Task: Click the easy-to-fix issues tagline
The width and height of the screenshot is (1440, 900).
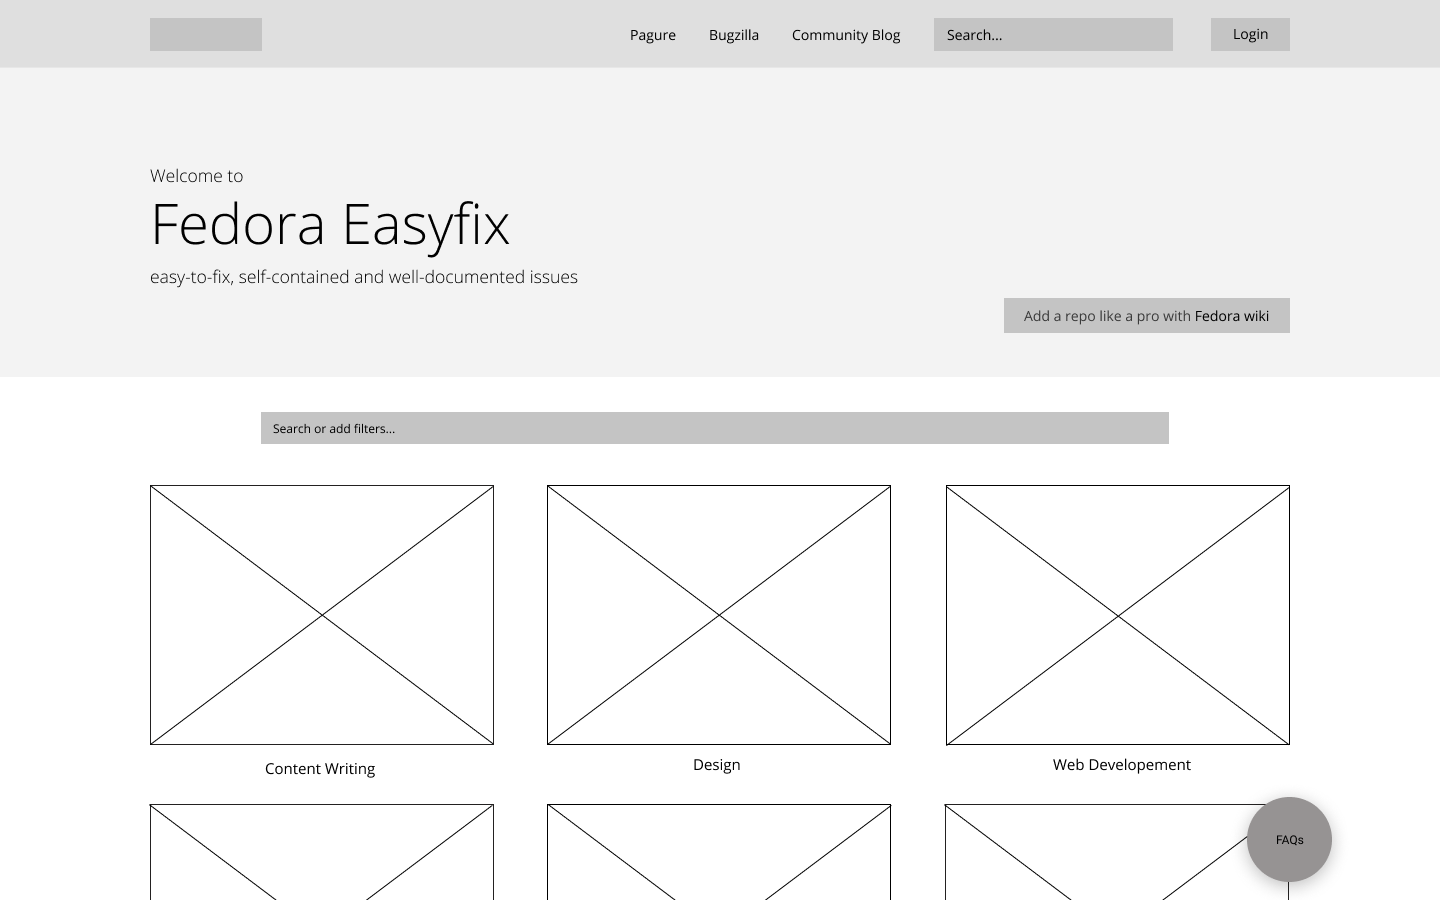Action: click(x=364, y=277)
